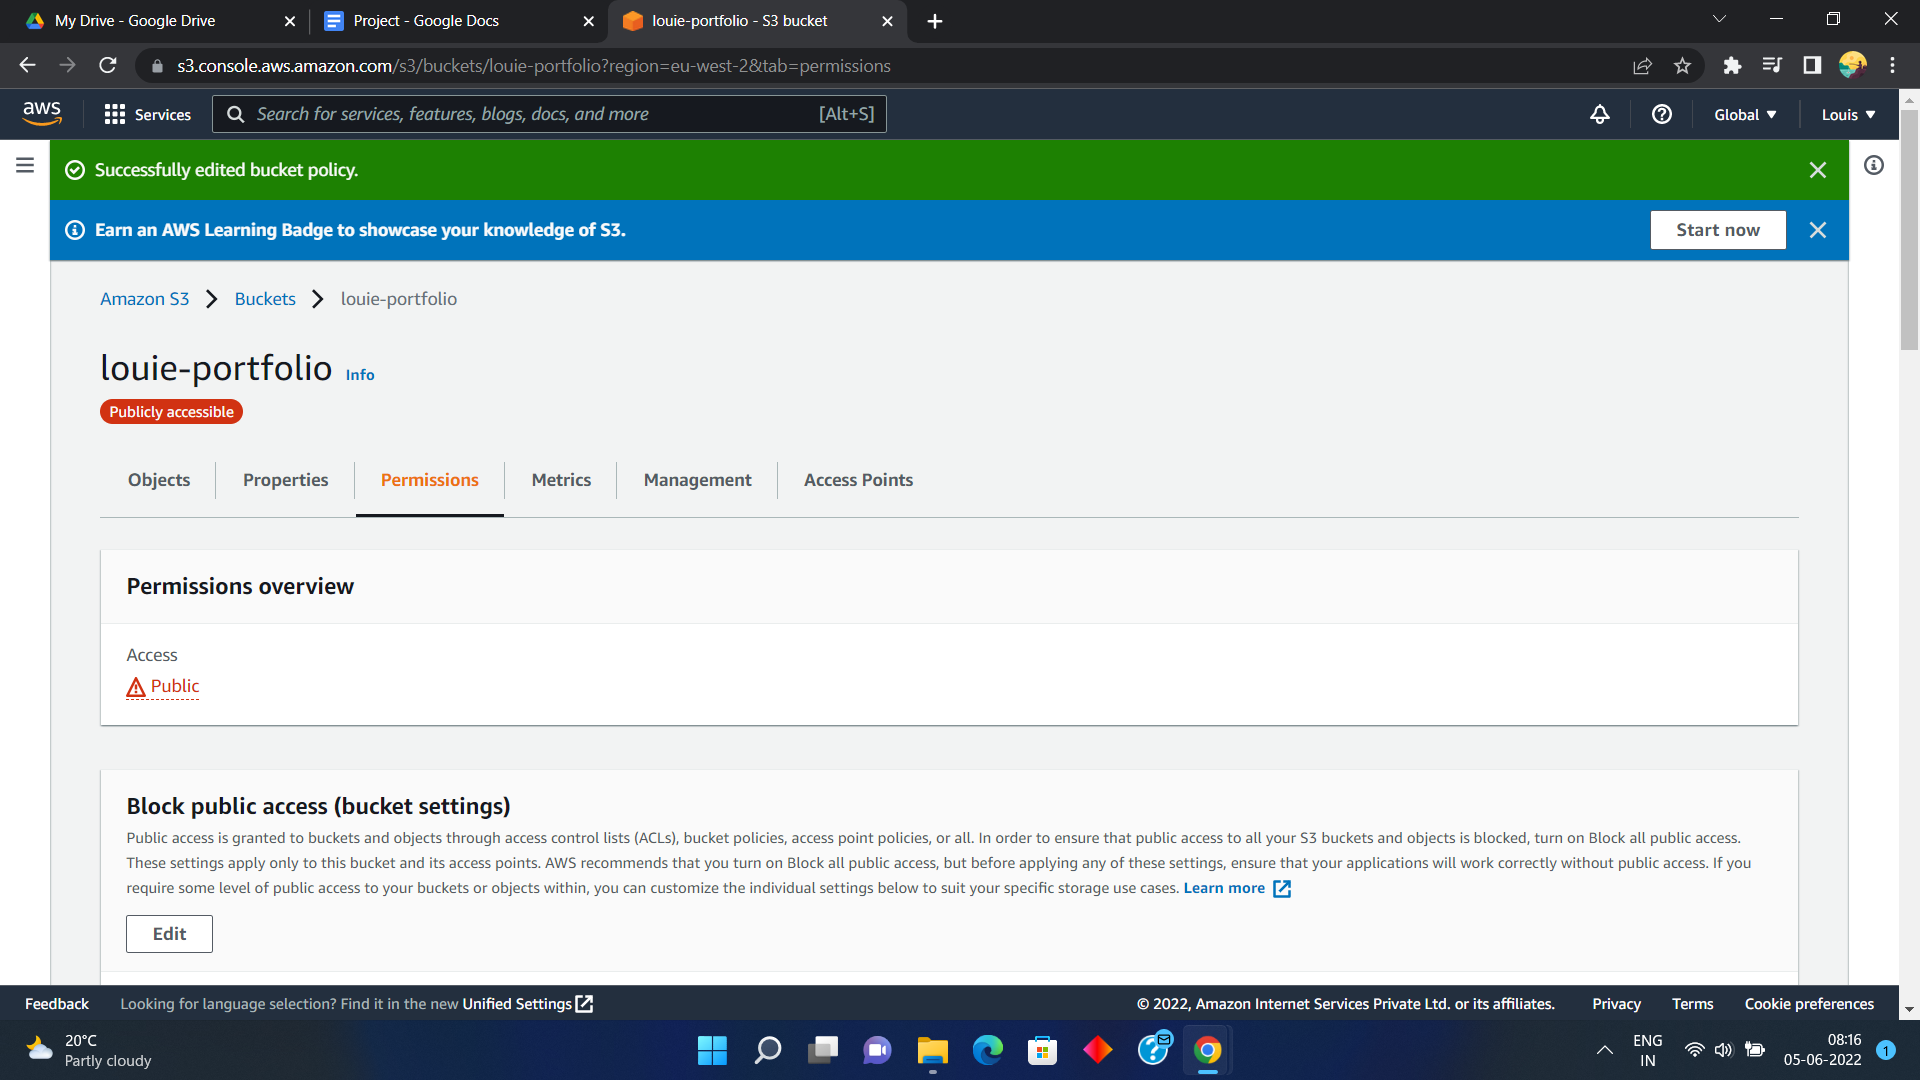1920x1080 pixels.
Task: Click the AWS logo home icon
Action: click(x=42, y=113)
